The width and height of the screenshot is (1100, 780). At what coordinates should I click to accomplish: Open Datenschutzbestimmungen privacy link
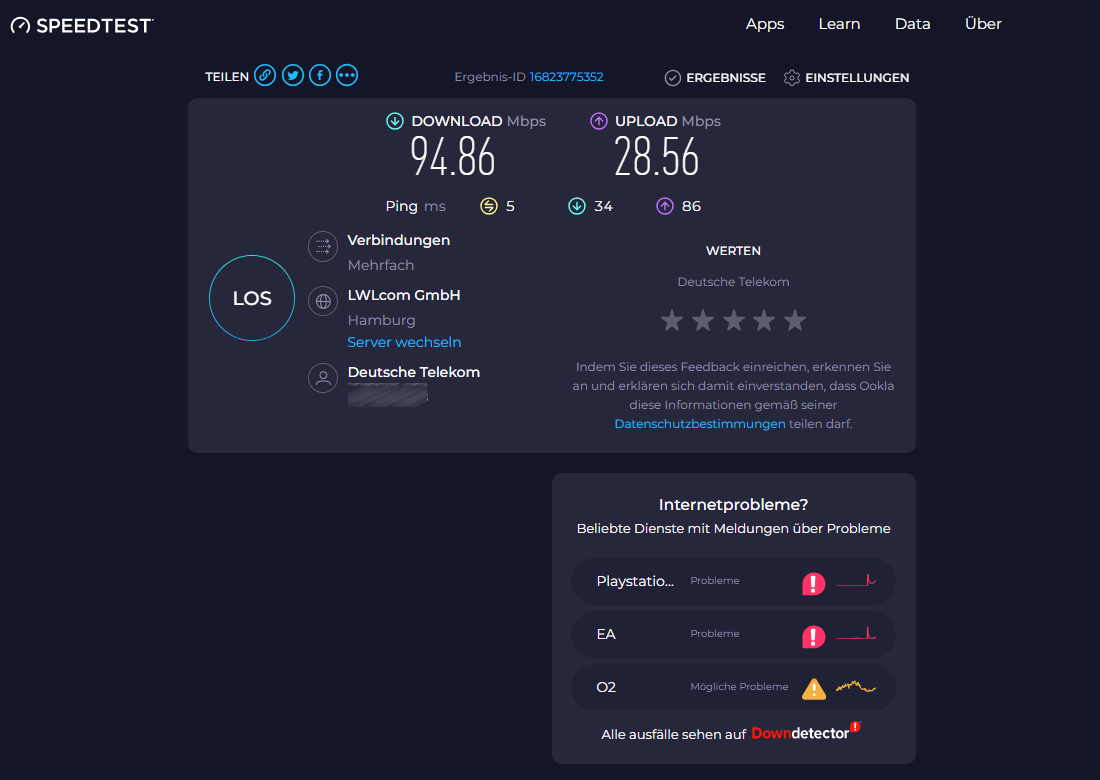699,424
